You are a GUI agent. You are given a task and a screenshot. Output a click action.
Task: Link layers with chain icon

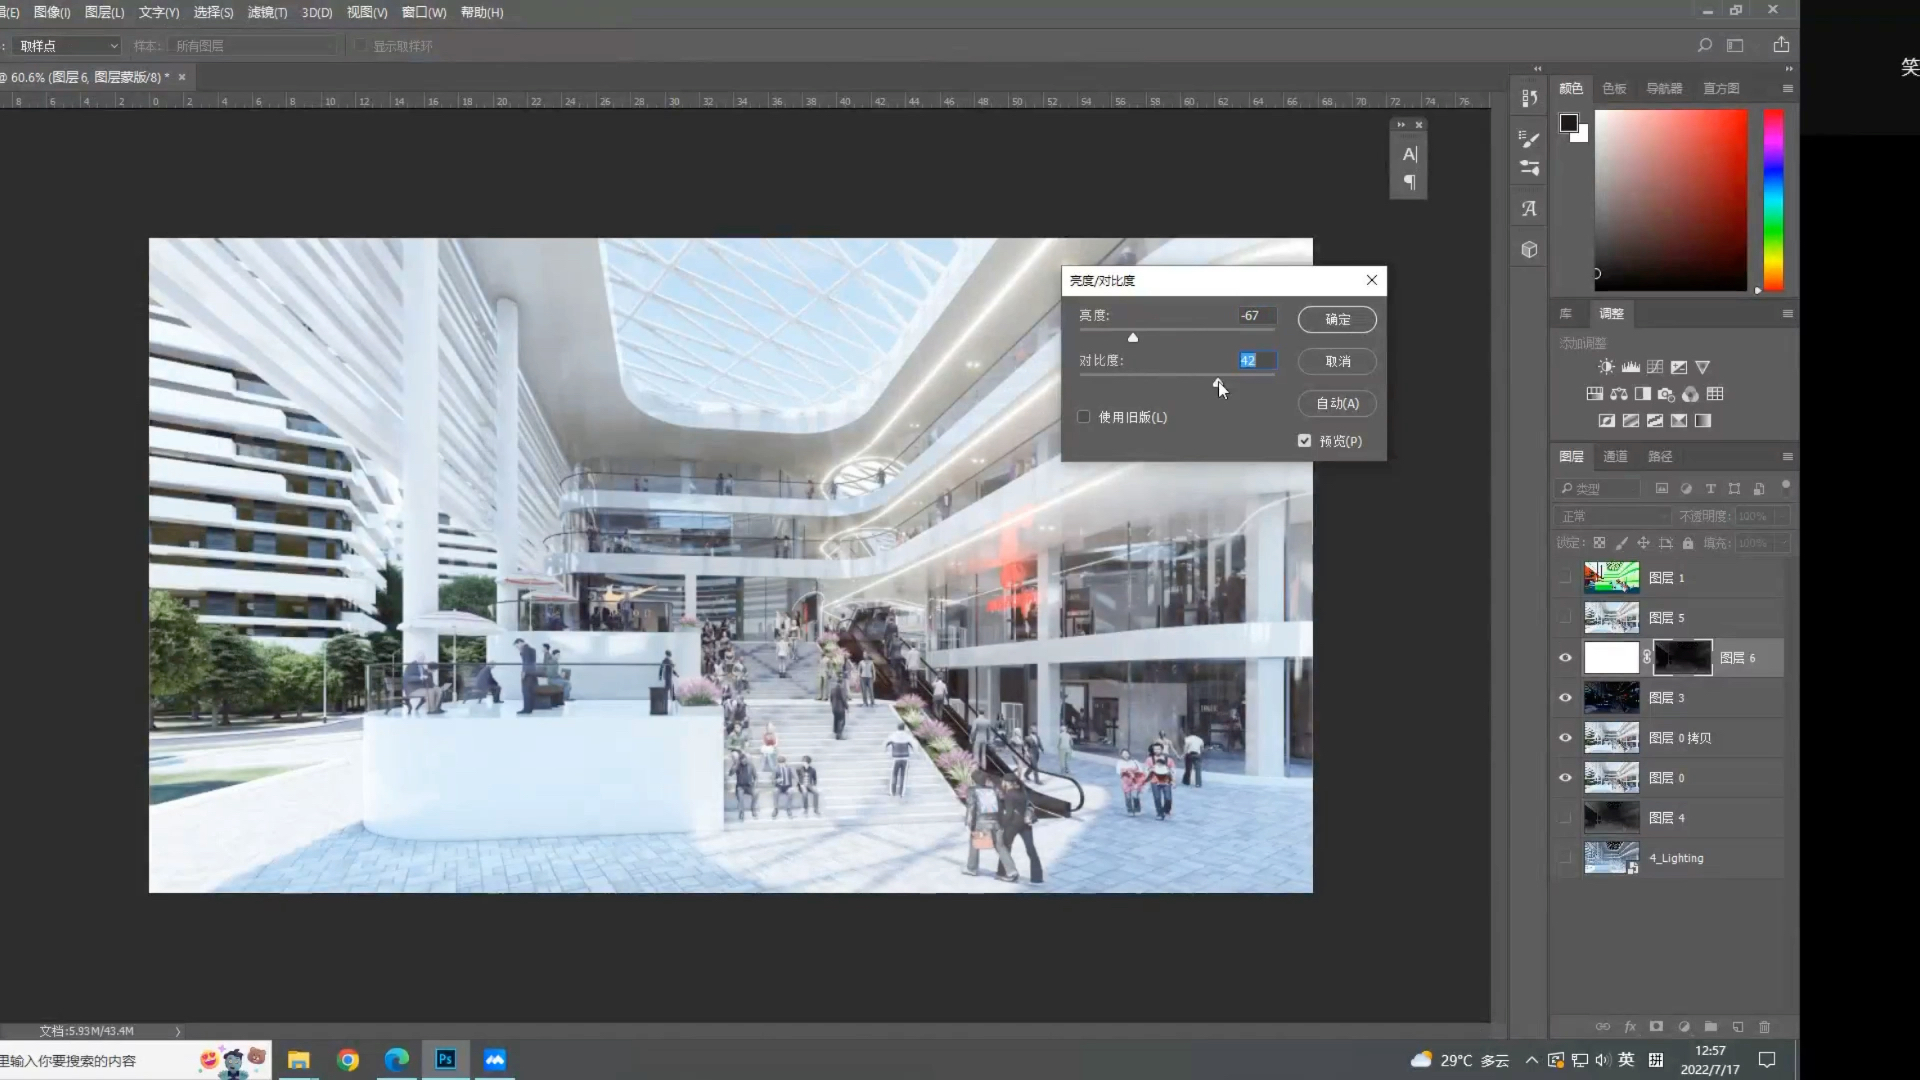coord(1603,1027)
